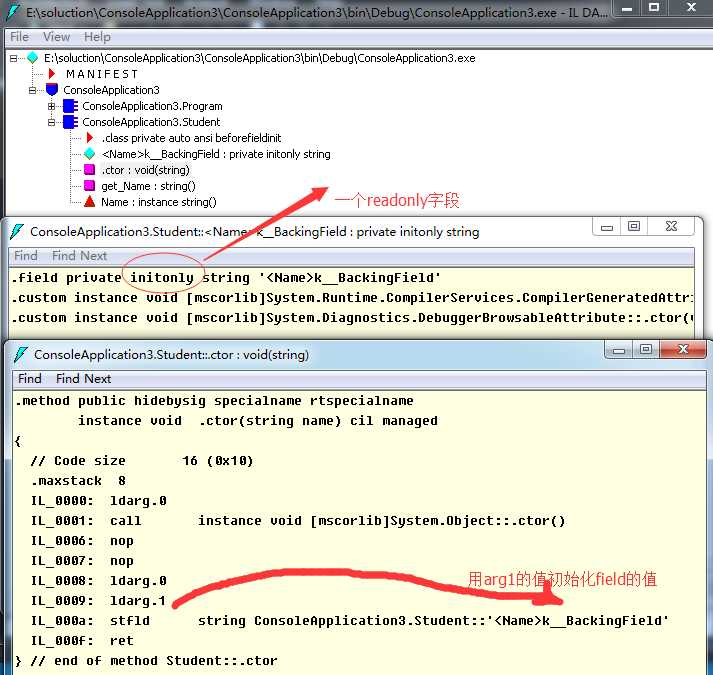The width and height of the screenshot is (713, 675).
Task: Select the get_Name : string() row
Action: 148,186
